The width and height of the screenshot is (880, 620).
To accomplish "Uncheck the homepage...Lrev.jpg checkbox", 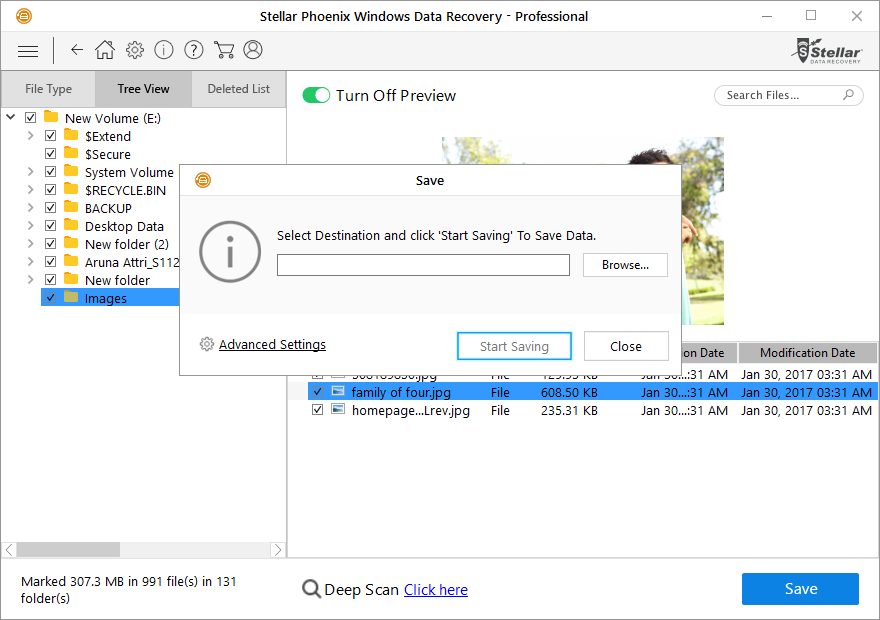I will click(318, 410).
